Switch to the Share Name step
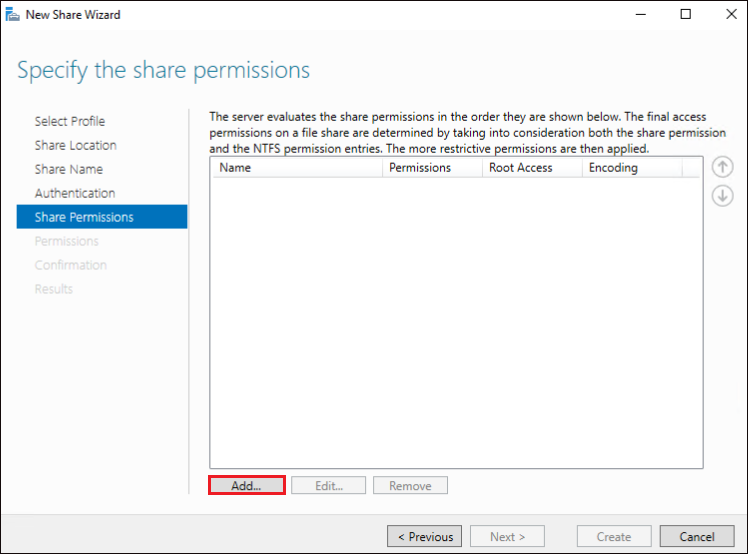The width and height of the screenshot is (748, 554). [69, 169]
